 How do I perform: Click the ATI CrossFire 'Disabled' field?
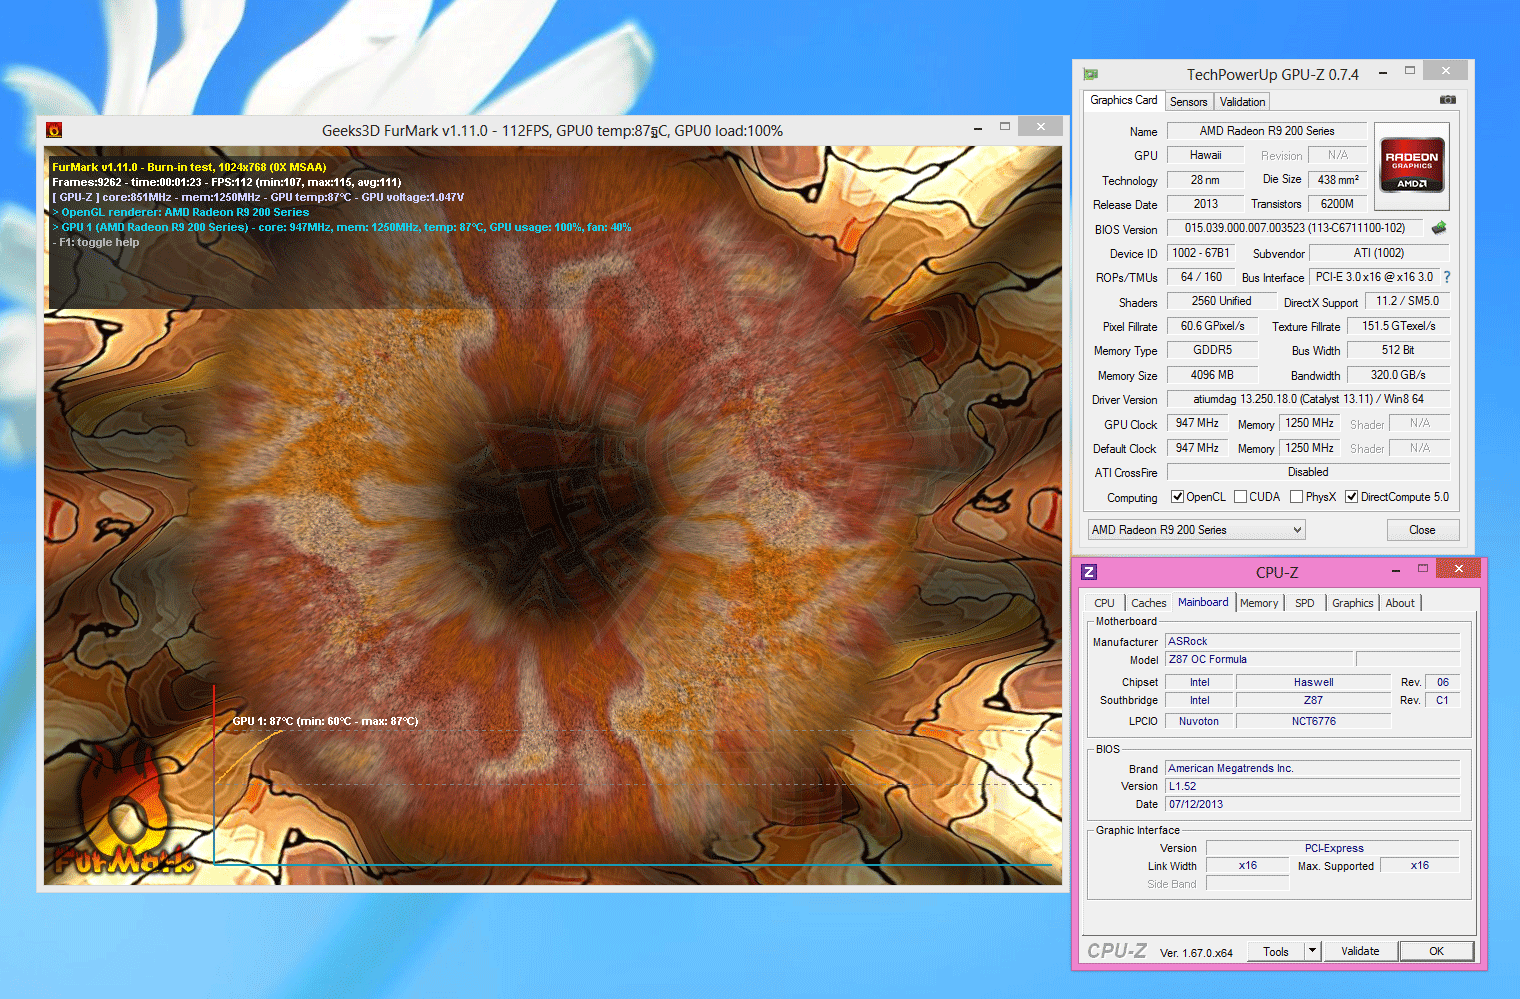(x=1308, y=472)
